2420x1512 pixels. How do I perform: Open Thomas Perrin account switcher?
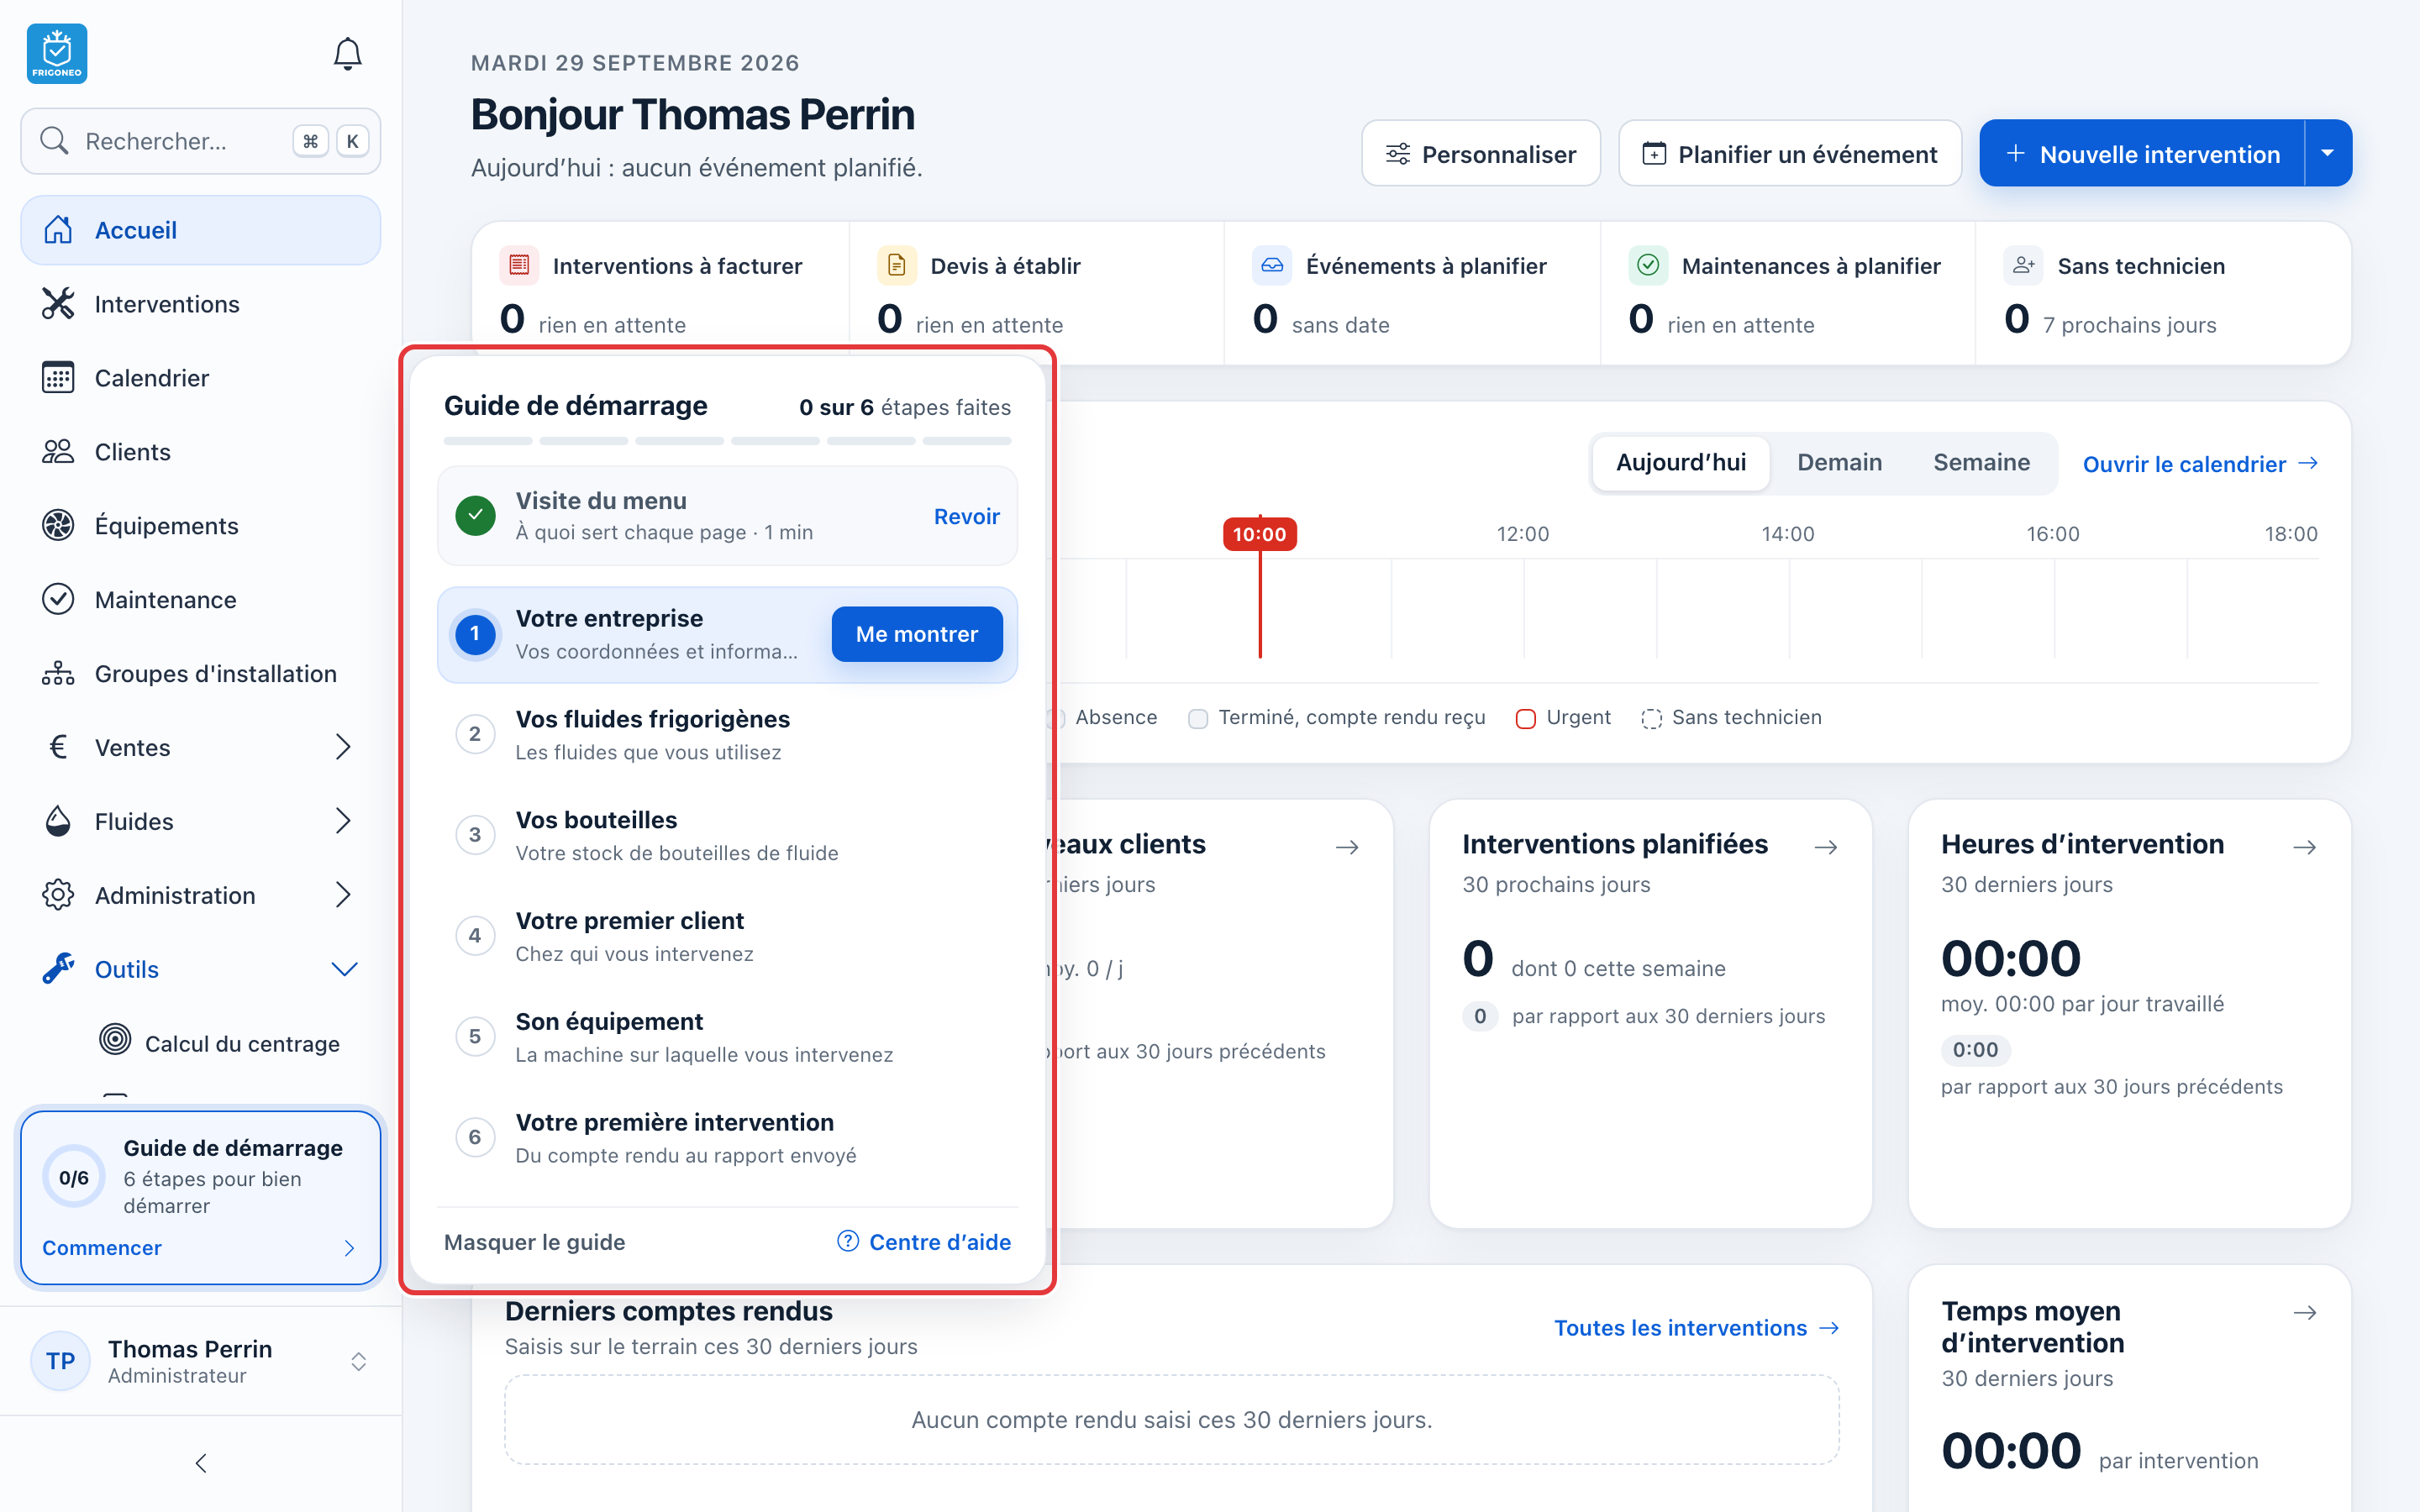click(200, 1361)
